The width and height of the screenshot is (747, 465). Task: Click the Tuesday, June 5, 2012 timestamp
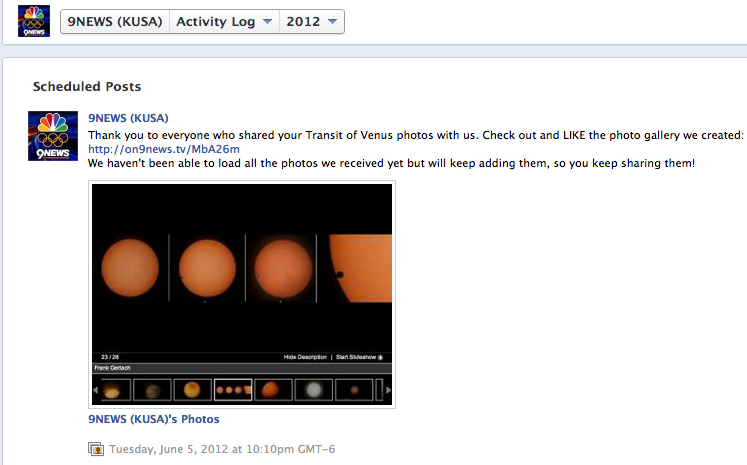pos(222,449)
